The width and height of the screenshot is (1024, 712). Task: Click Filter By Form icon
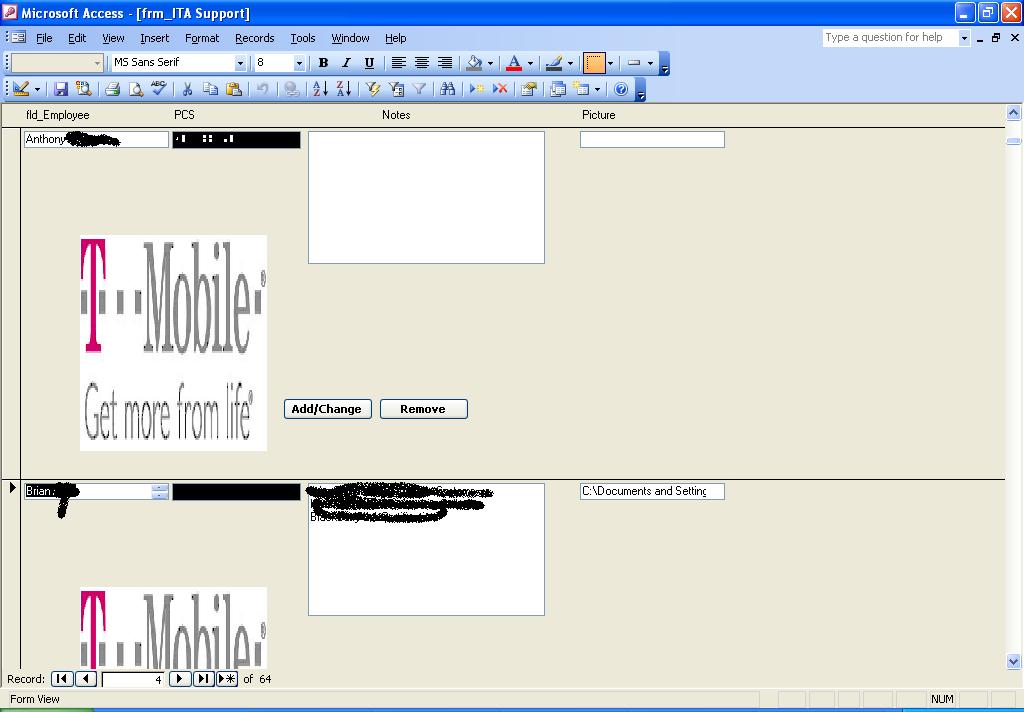tap(396, 89)
